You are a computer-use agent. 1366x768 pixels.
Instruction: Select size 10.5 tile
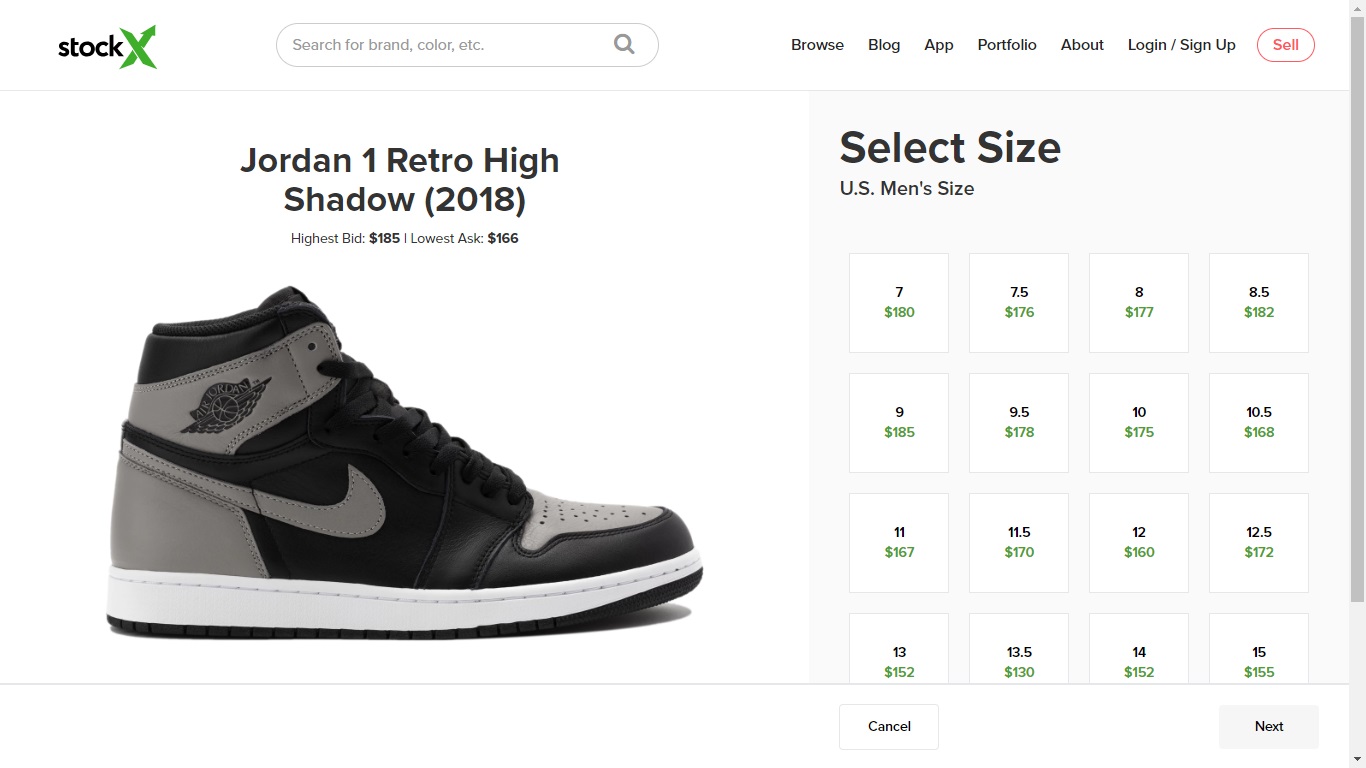1259,423
